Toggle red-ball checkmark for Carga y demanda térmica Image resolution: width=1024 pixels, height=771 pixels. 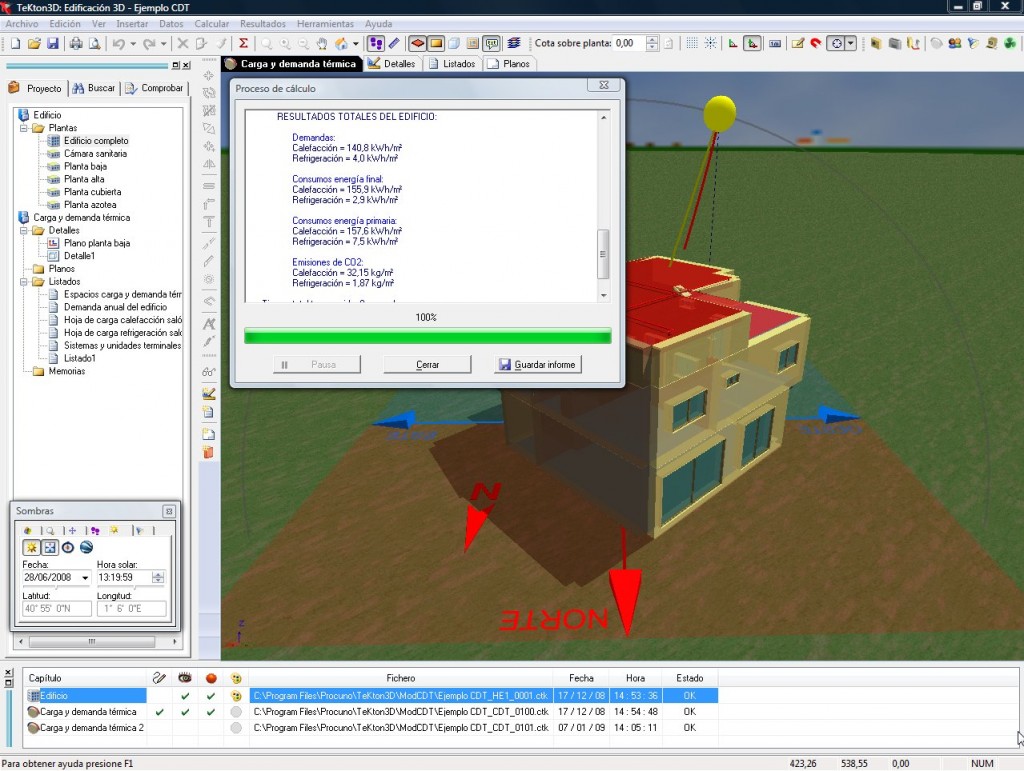click(211, 712)
